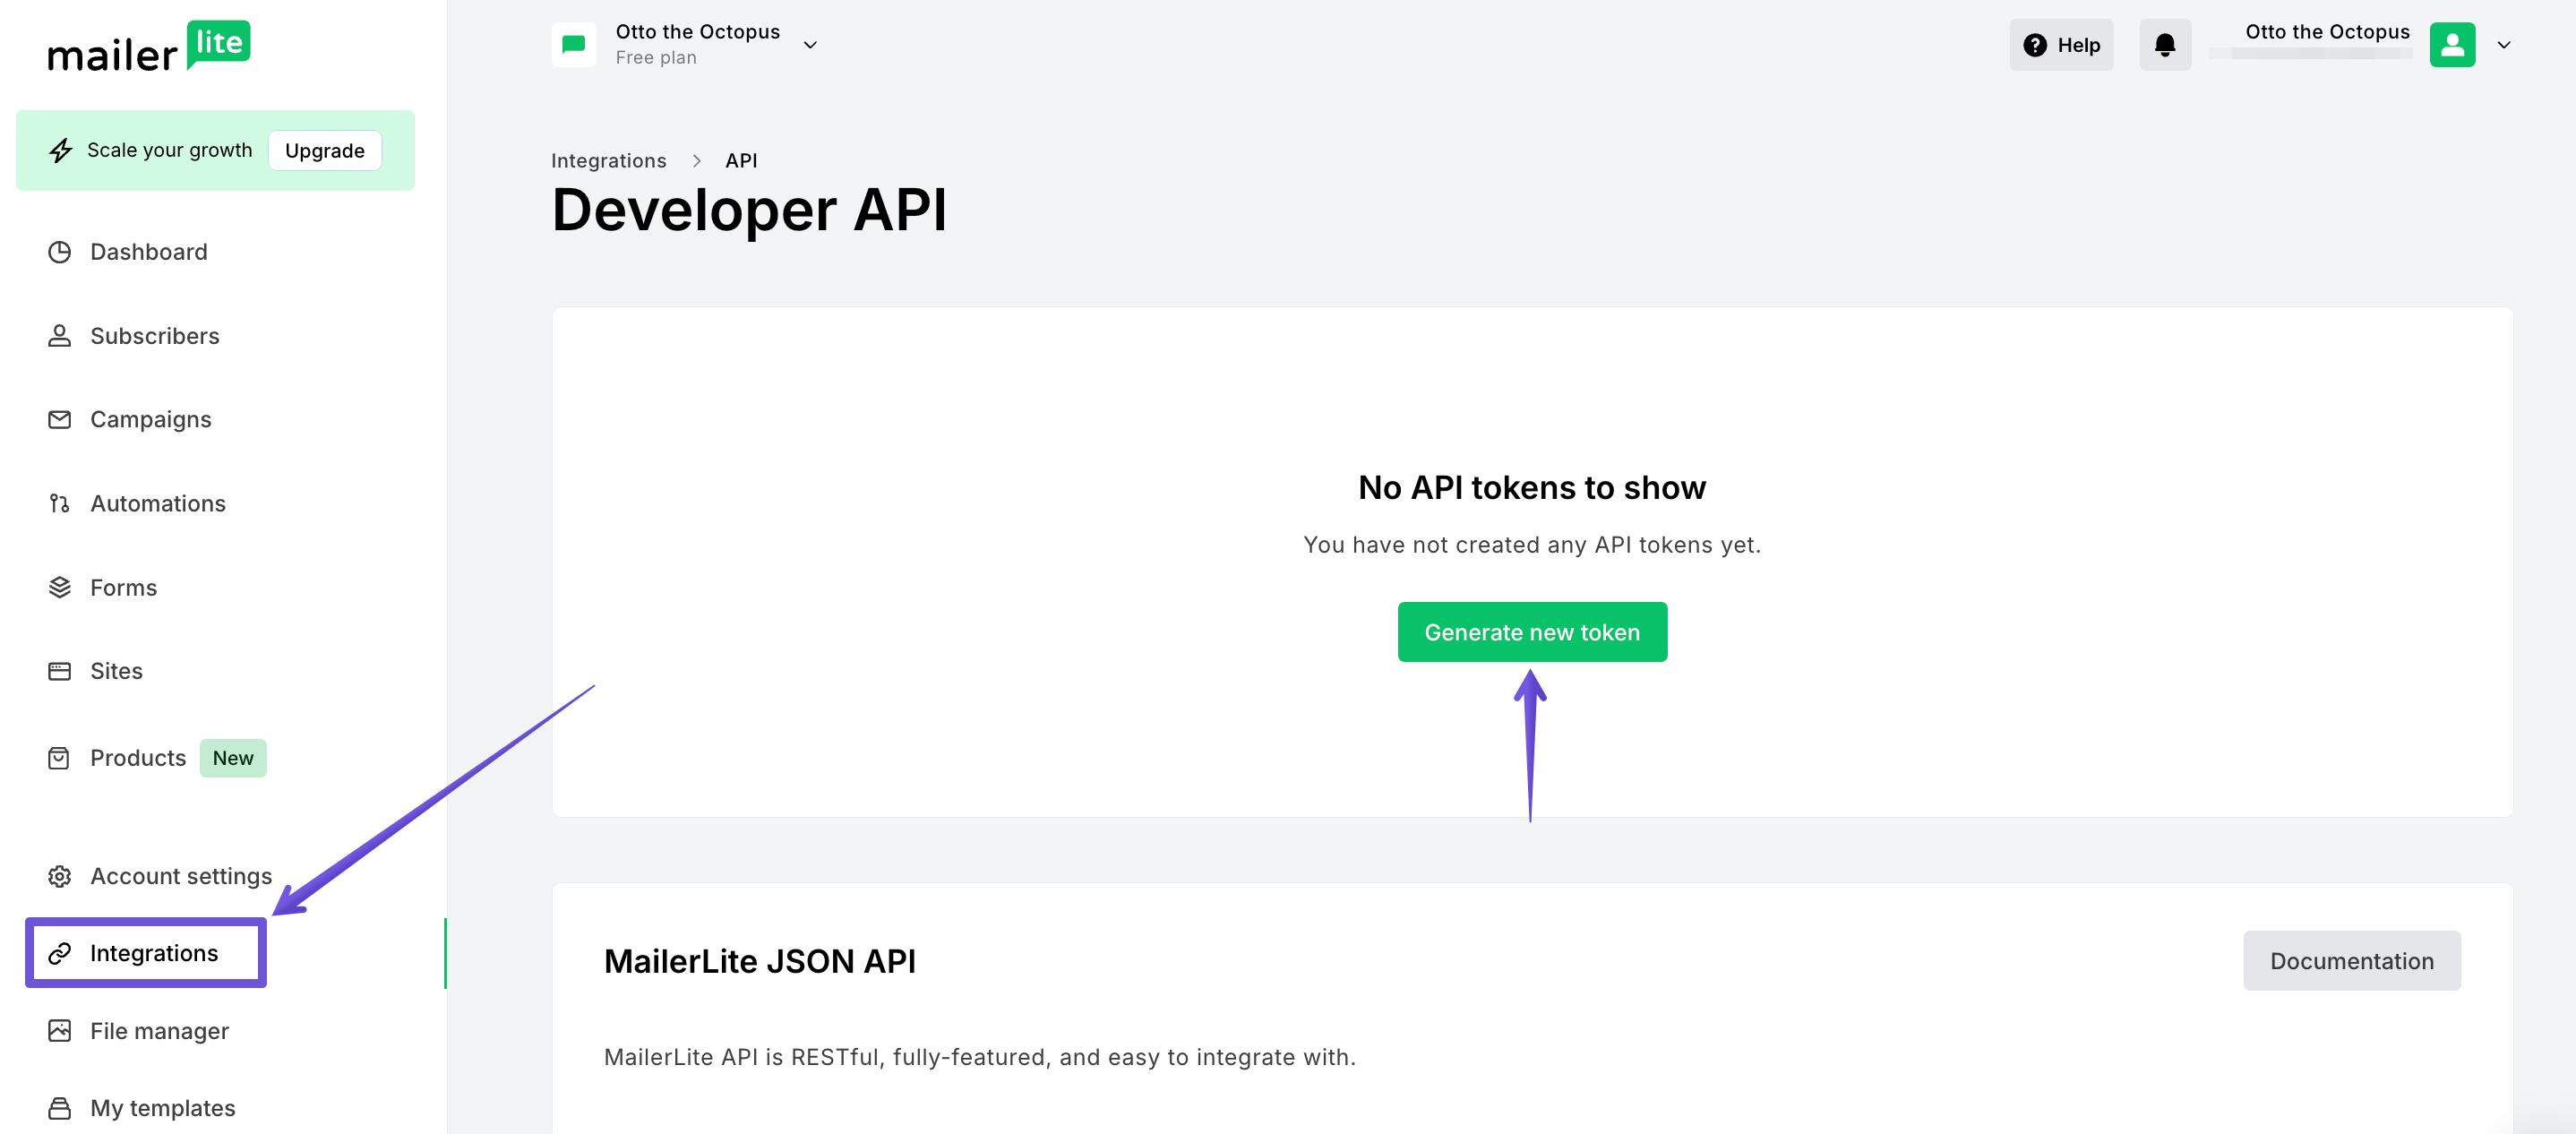2576x1134 pixels.
Task: Click the Help question mark icon
Action: tap(2035, 45)
